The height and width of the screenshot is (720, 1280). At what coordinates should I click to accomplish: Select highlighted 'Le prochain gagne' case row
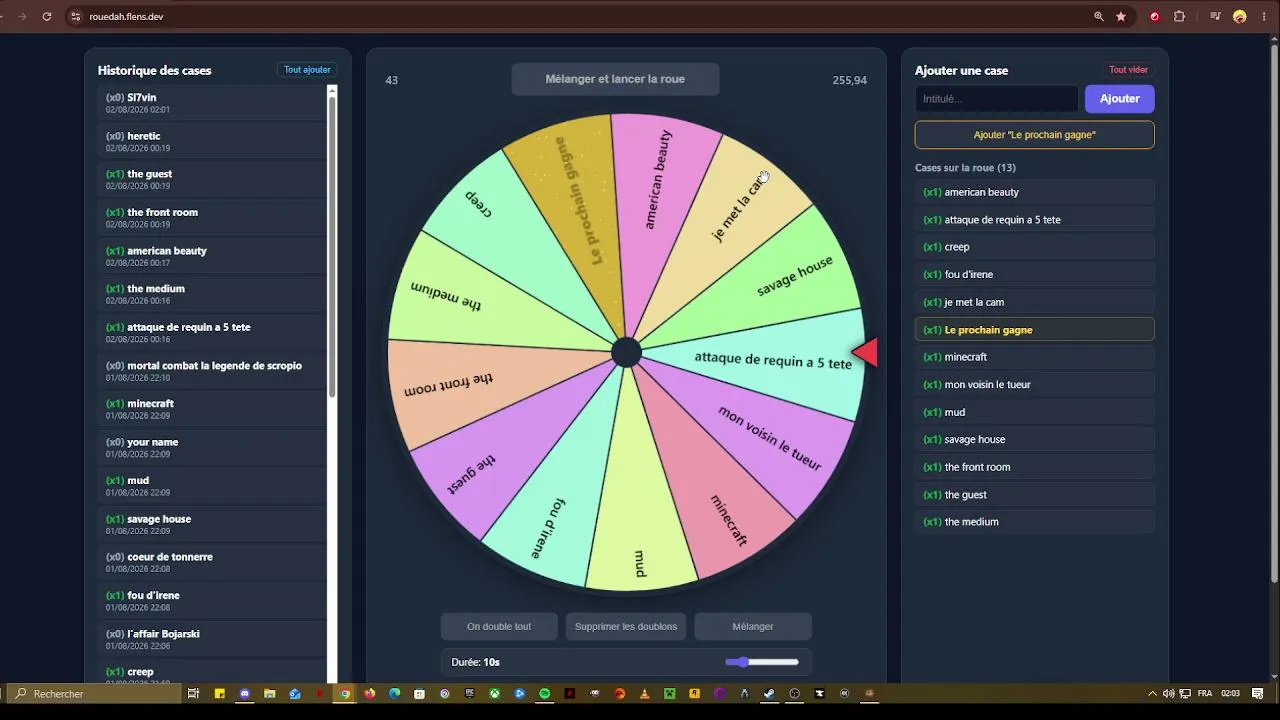[x=1034, y=329]
